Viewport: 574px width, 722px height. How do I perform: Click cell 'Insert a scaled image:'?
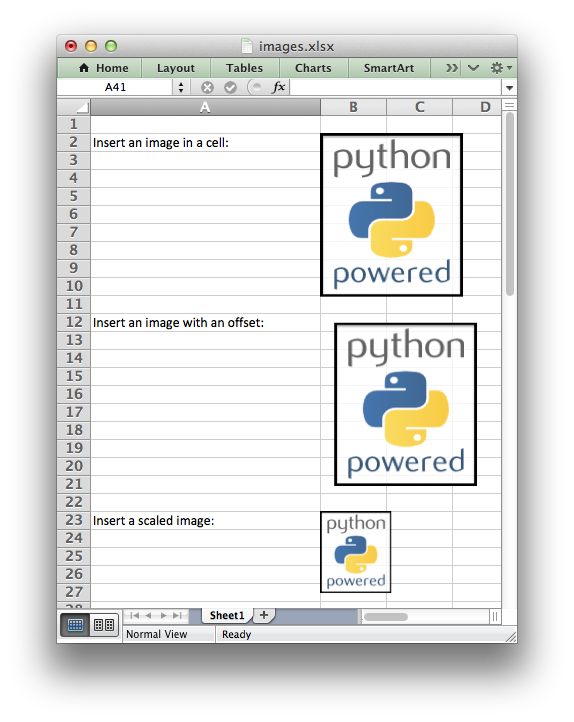[205, 520]
